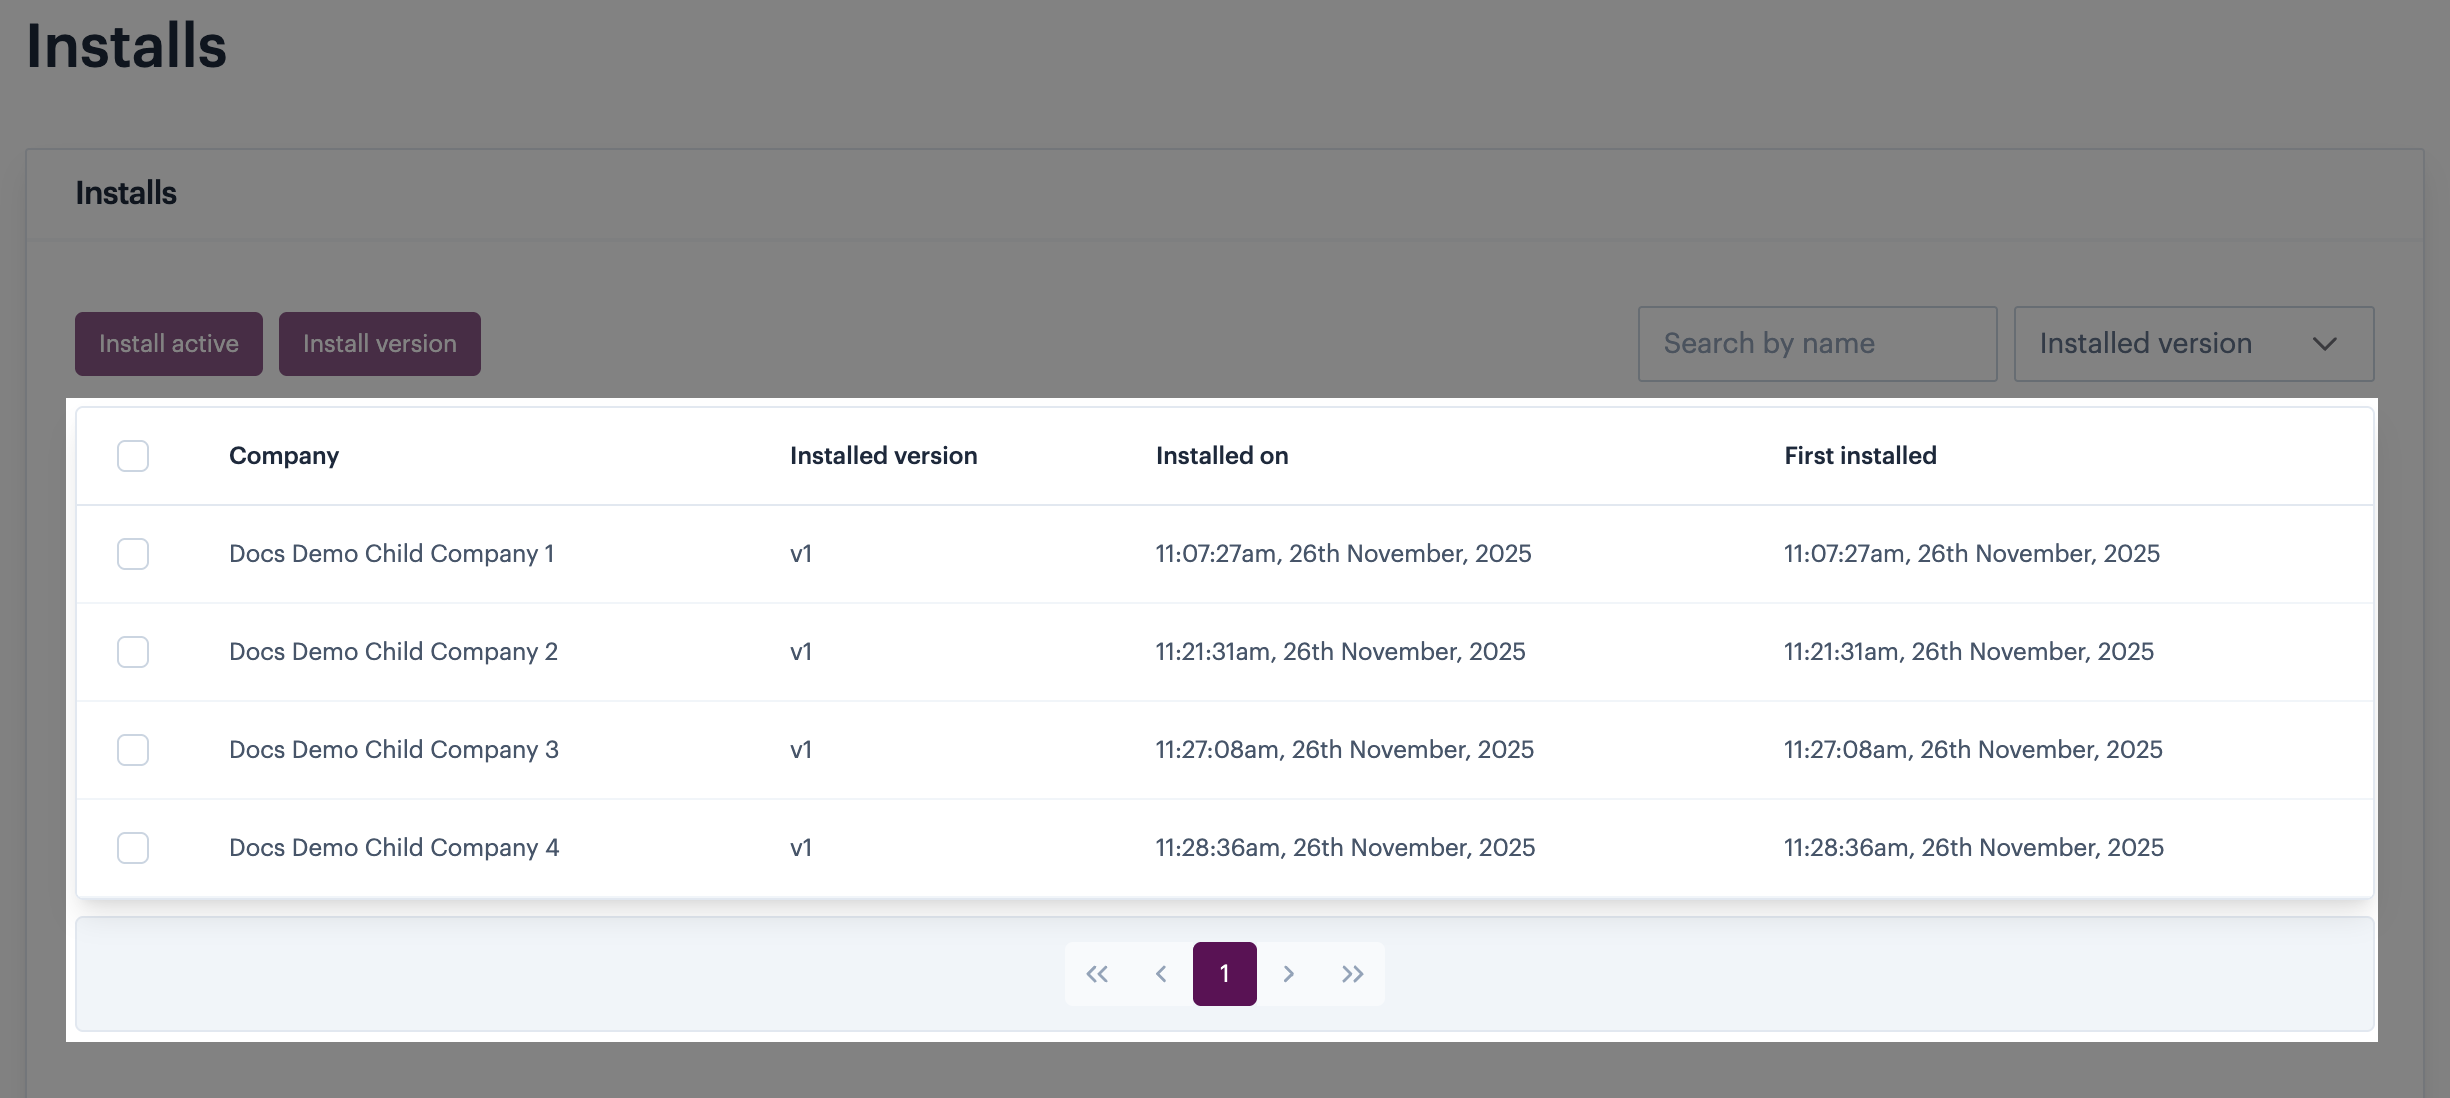Click the Docs Demo Child Company 4 name
Image resolution: width=2450 pixels, height=1098 pixels.
click(394, 848)
